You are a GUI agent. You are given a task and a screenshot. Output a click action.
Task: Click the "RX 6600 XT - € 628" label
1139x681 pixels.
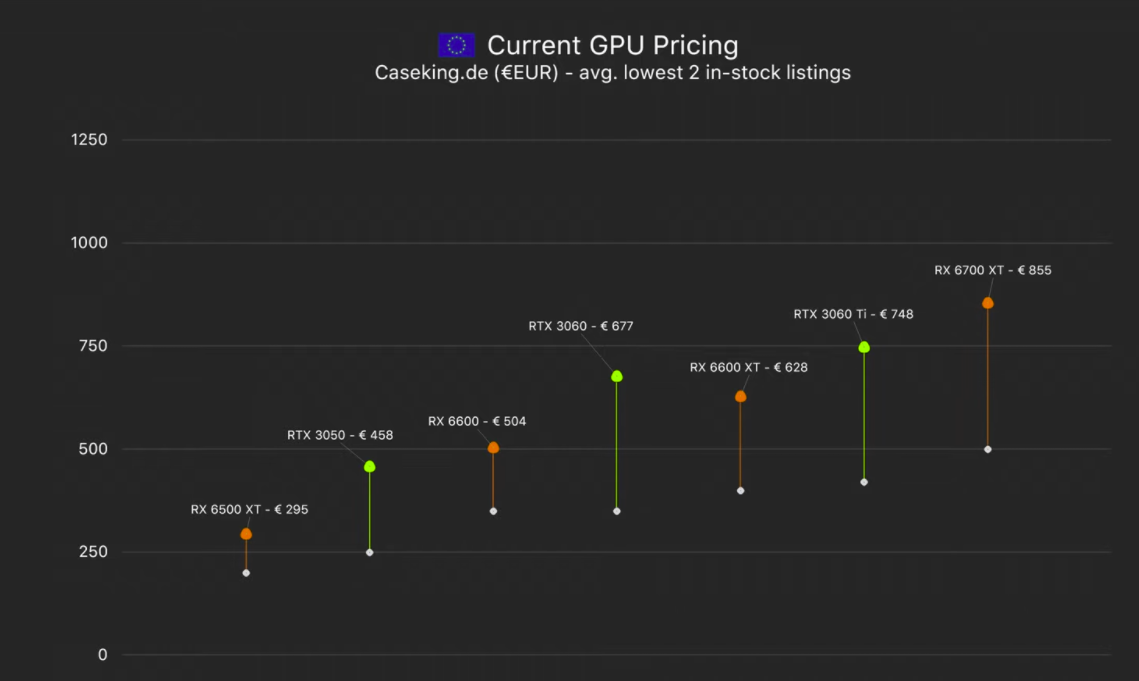(x=749, y=367)
